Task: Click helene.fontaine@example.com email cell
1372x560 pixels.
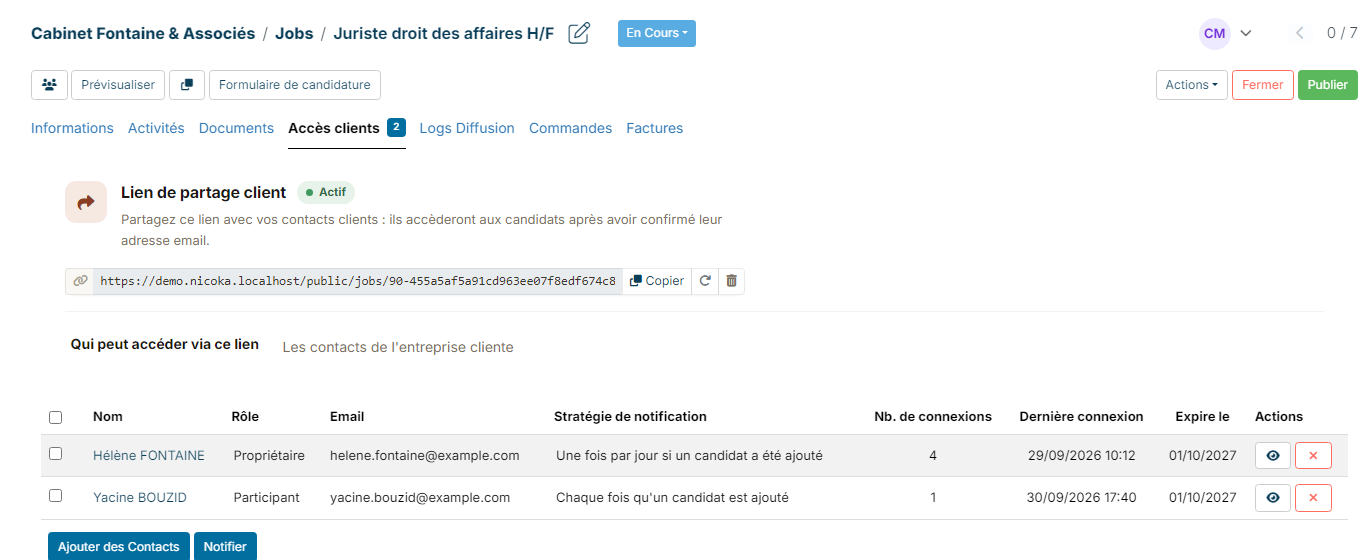Action: 425,456
